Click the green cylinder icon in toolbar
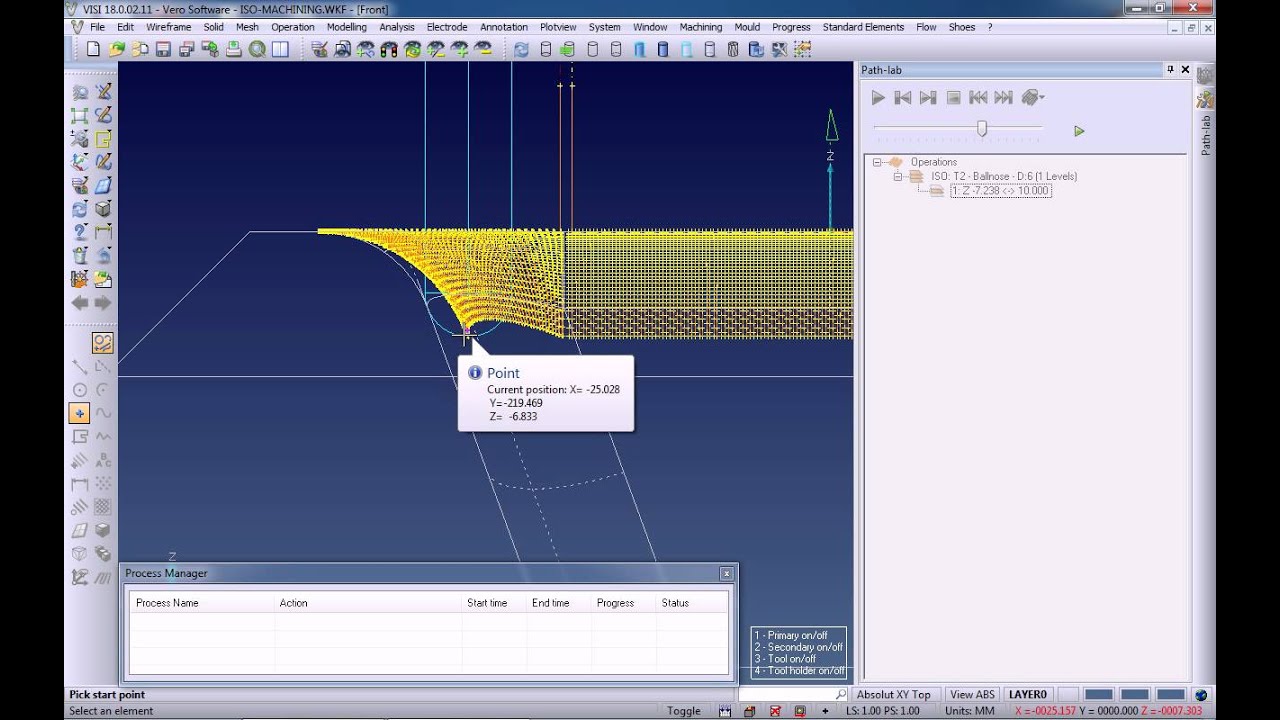1280x720 pixels. 567,49
